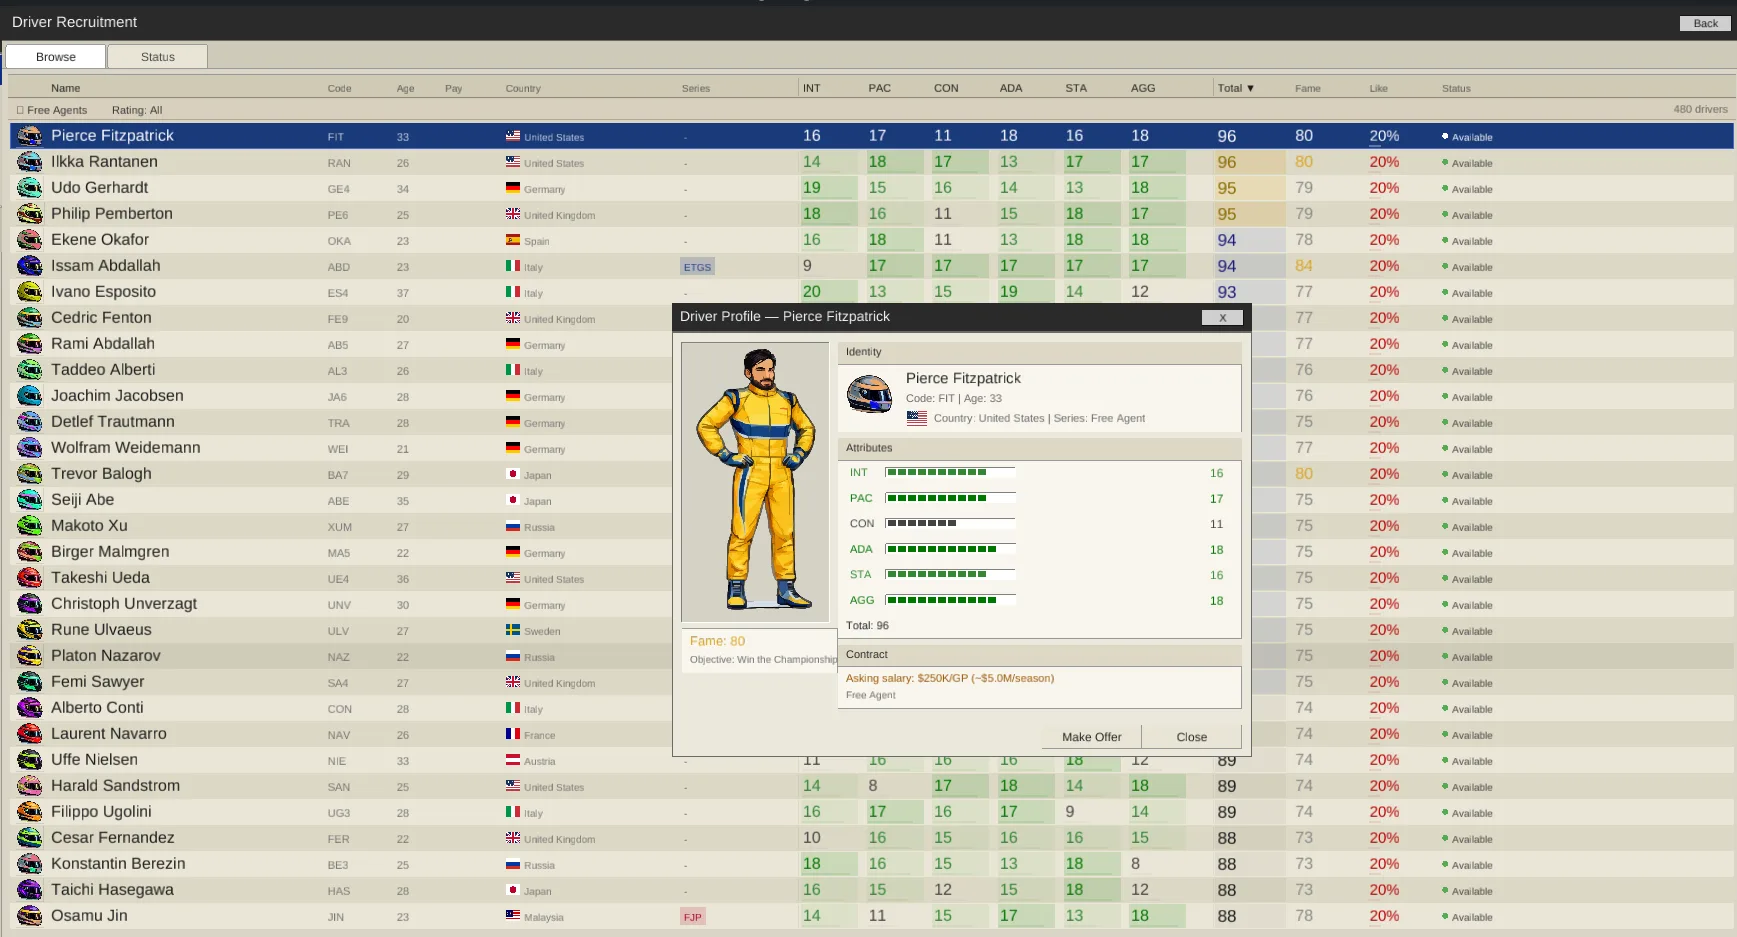The image size is (1737, 937).
Task: Click the Total column sort arrow
Action: tap(1249, 88)
